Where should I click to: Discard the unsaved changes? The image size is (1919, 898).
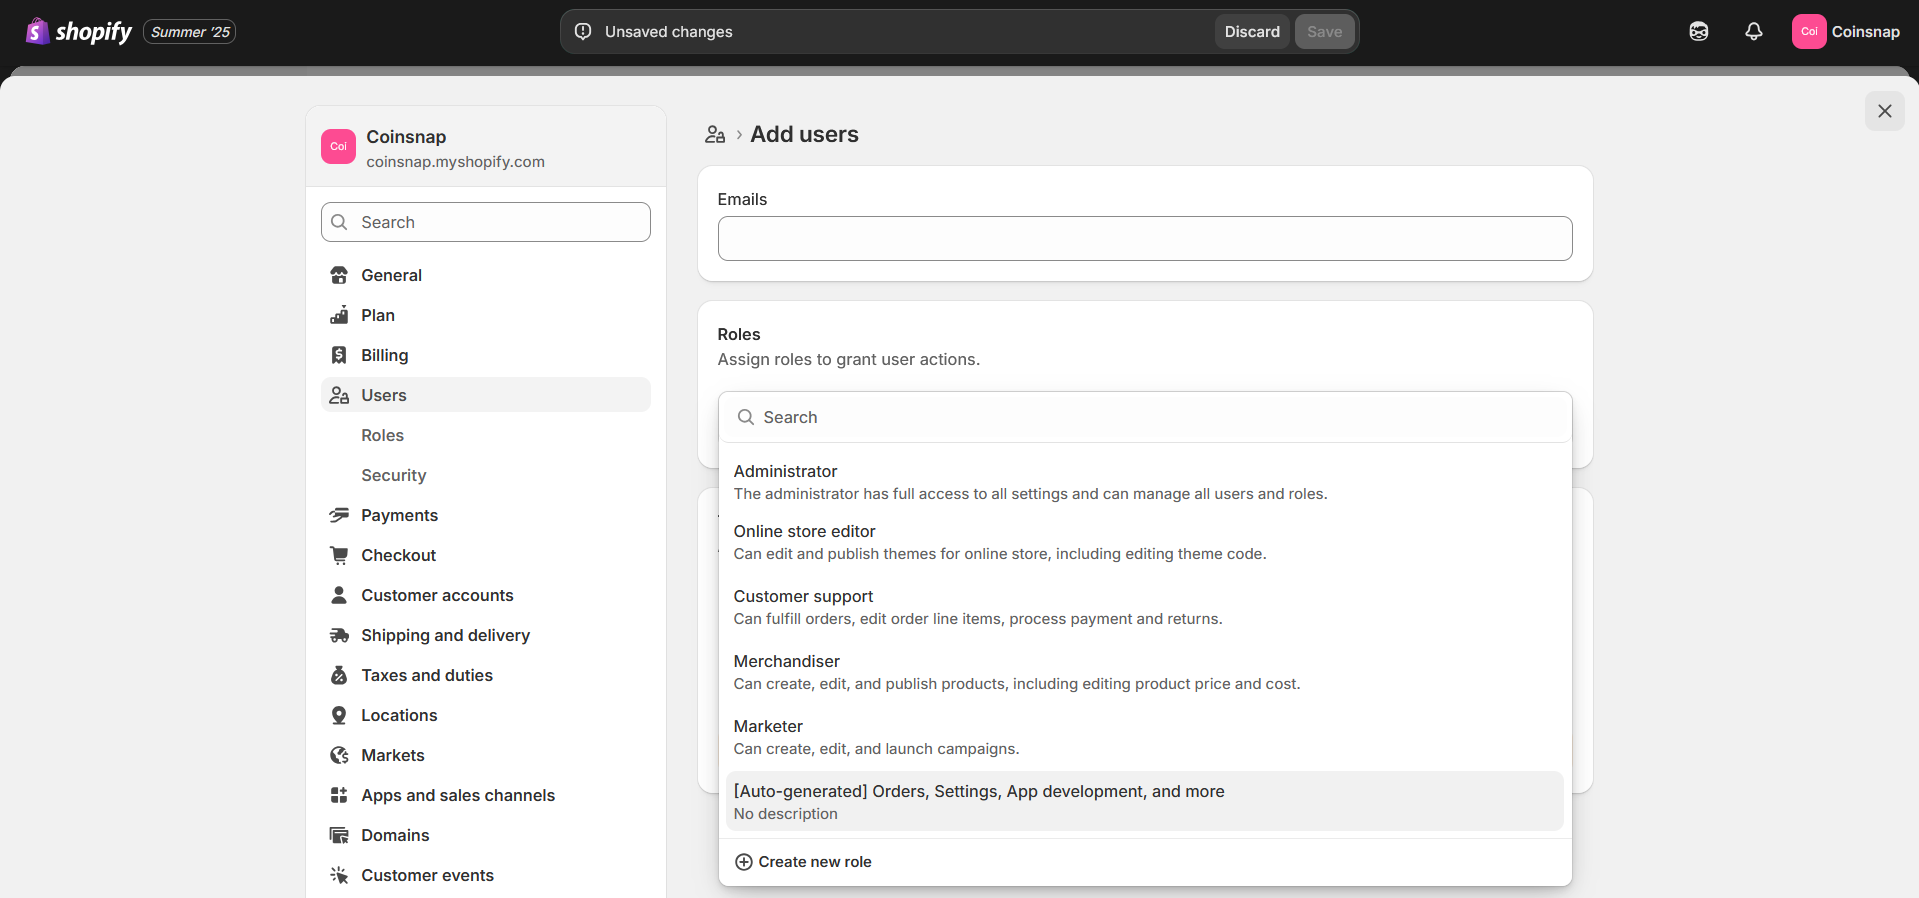click(1251, 32)
